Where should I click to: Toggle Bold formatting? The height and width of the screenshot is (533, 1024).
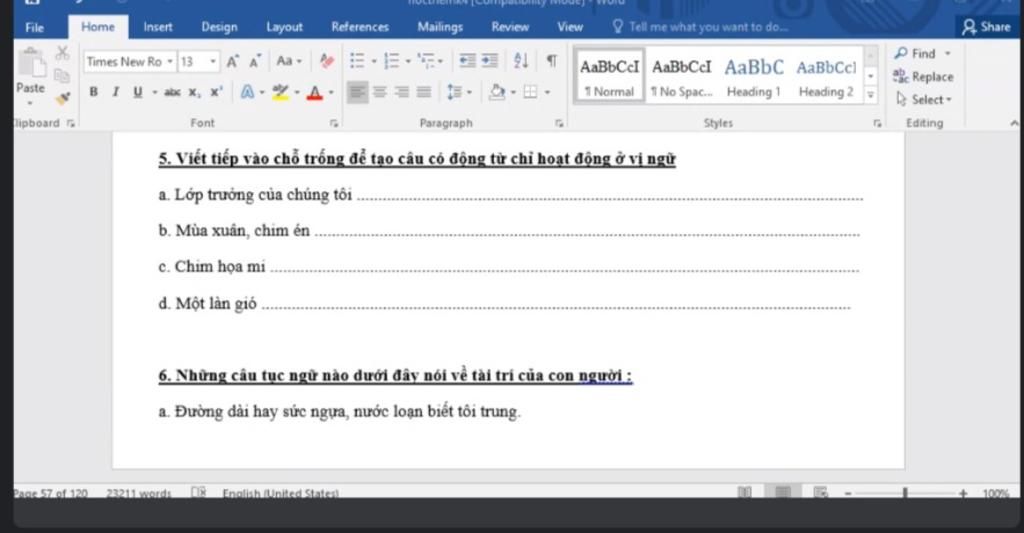coord(93,92)
